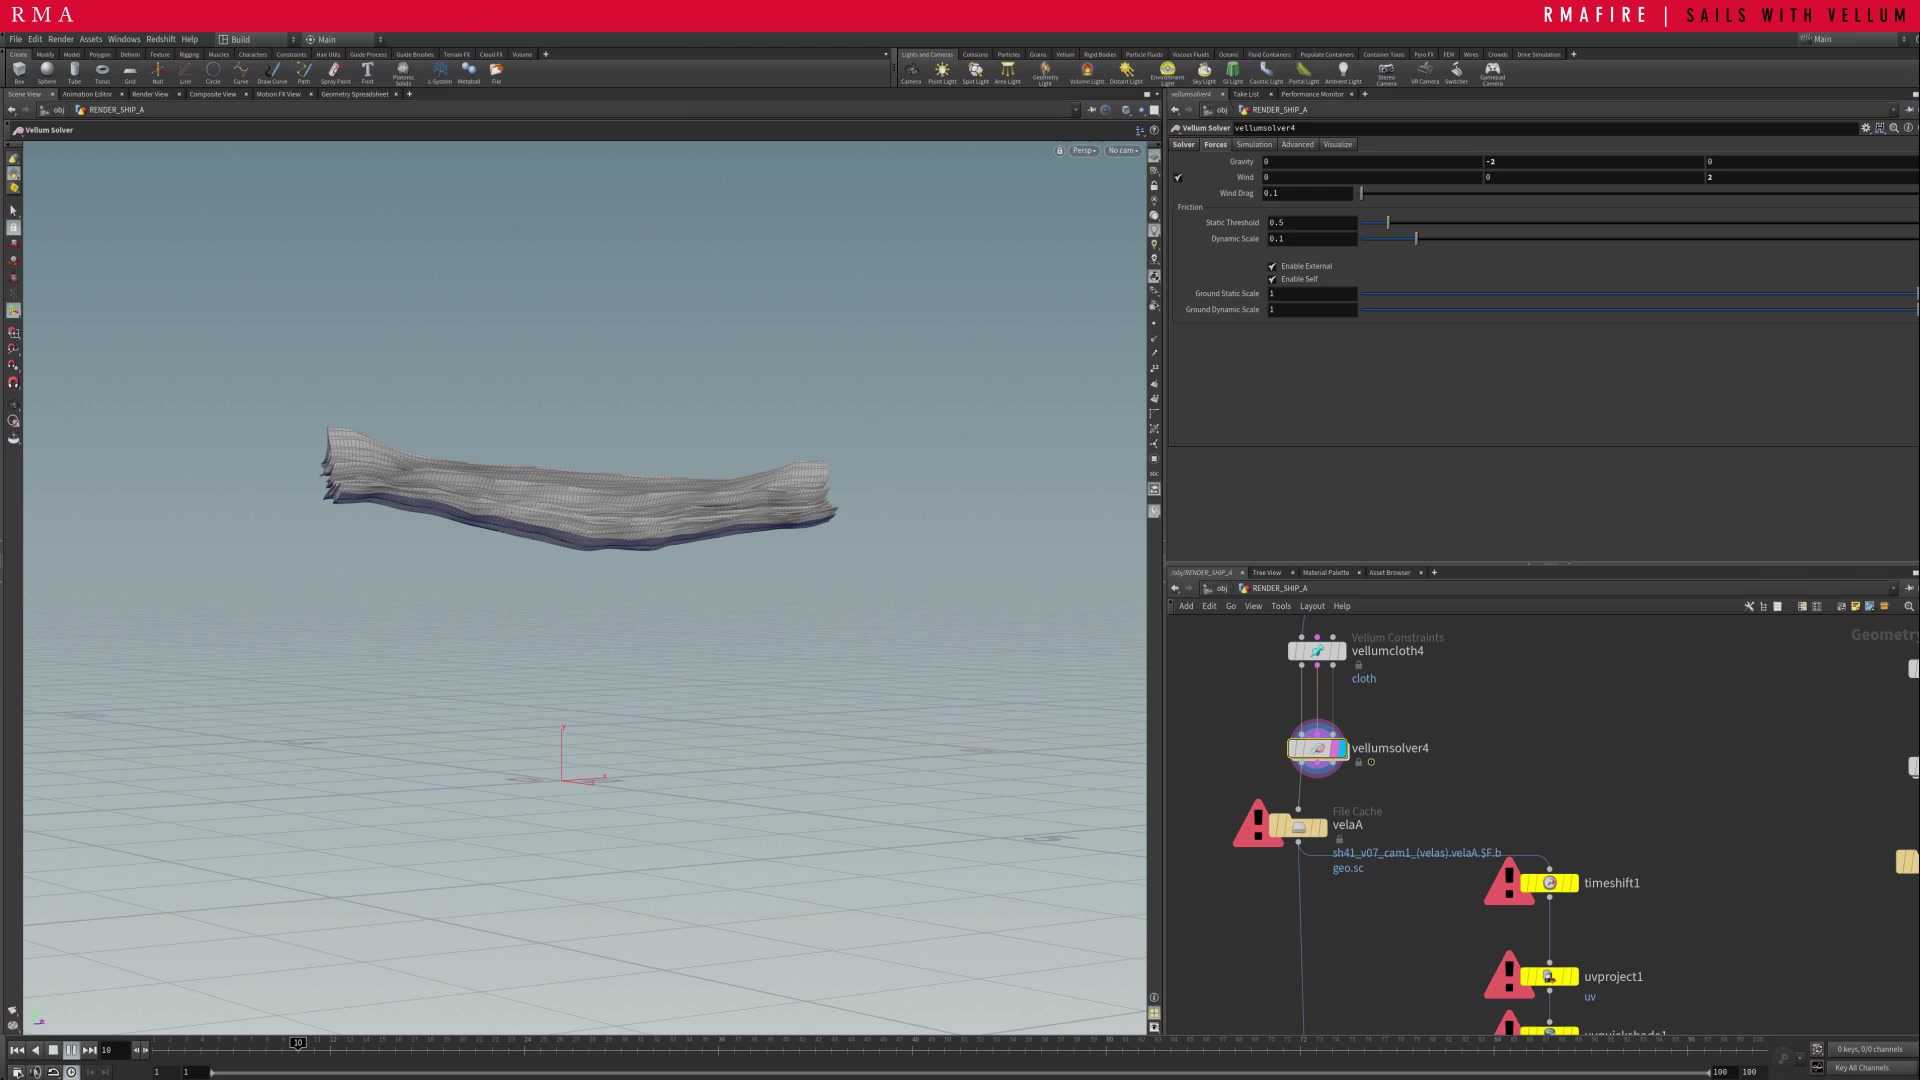Open the Windows menu
Image resolution: width=1920 pixels, height=1080 pixels.
click(124, 39)
